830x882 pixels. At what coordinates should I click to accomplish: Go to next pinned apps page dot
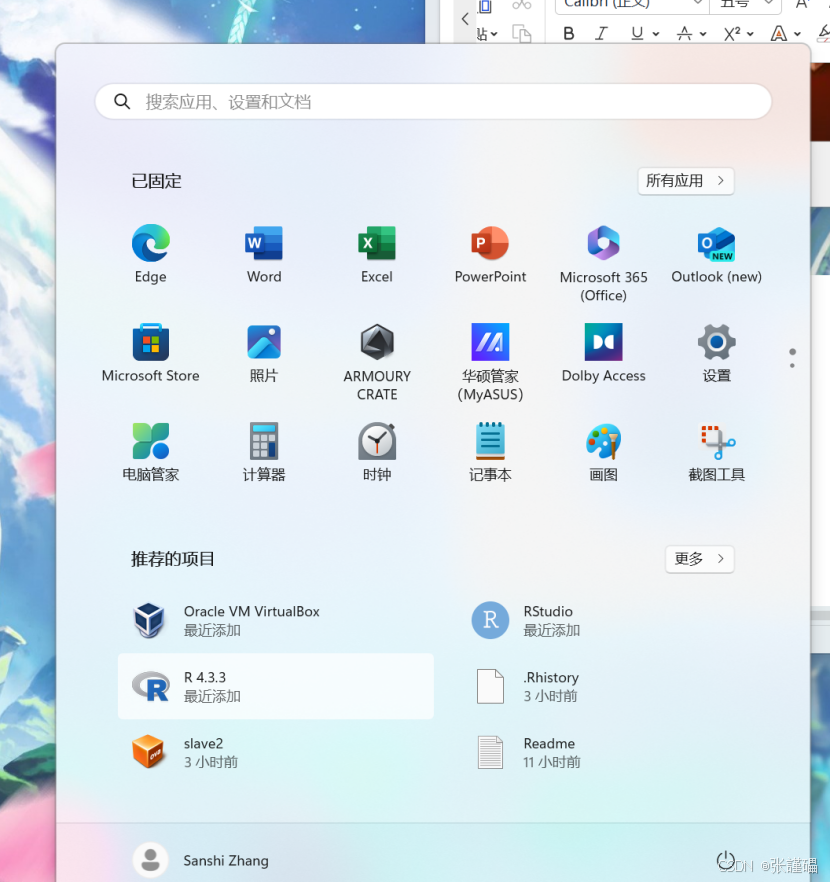pos(792,366)
